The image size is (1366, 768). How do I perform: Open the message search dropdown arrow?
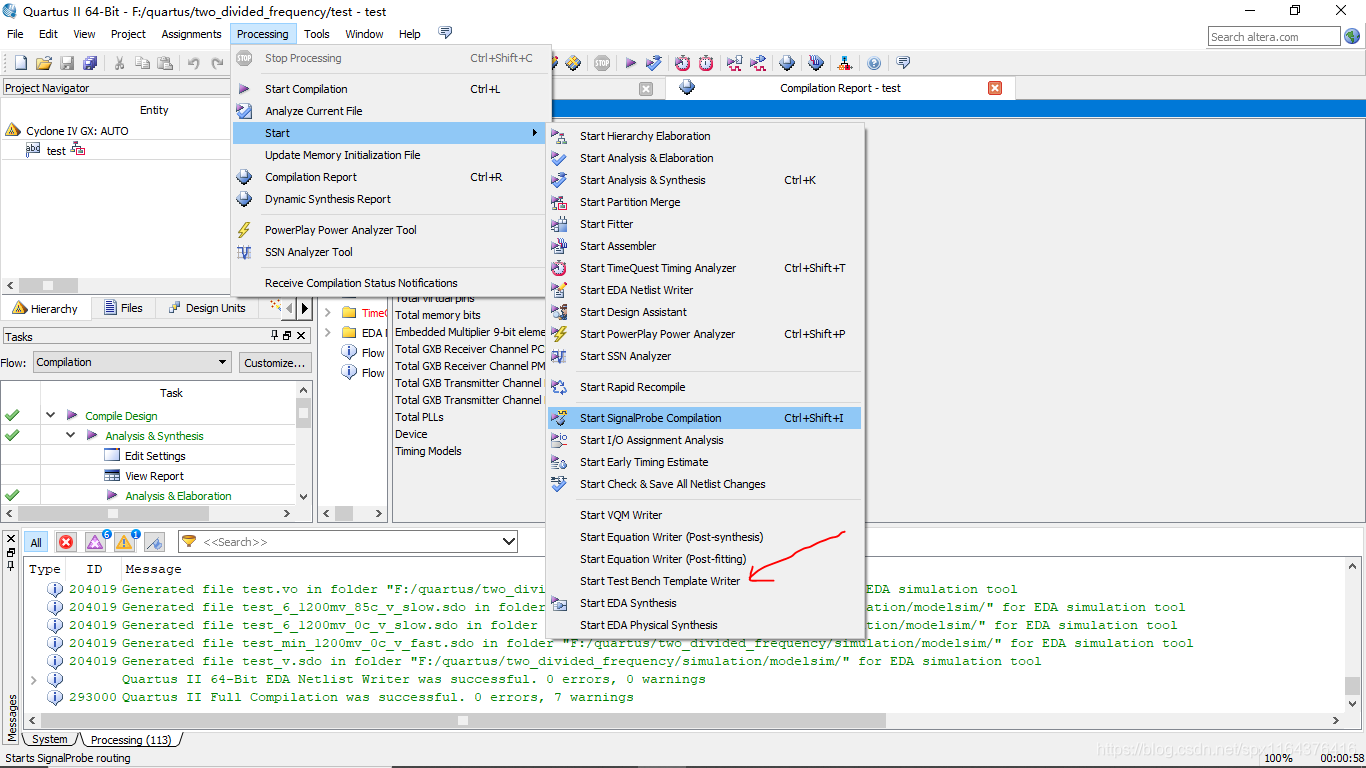508,541
